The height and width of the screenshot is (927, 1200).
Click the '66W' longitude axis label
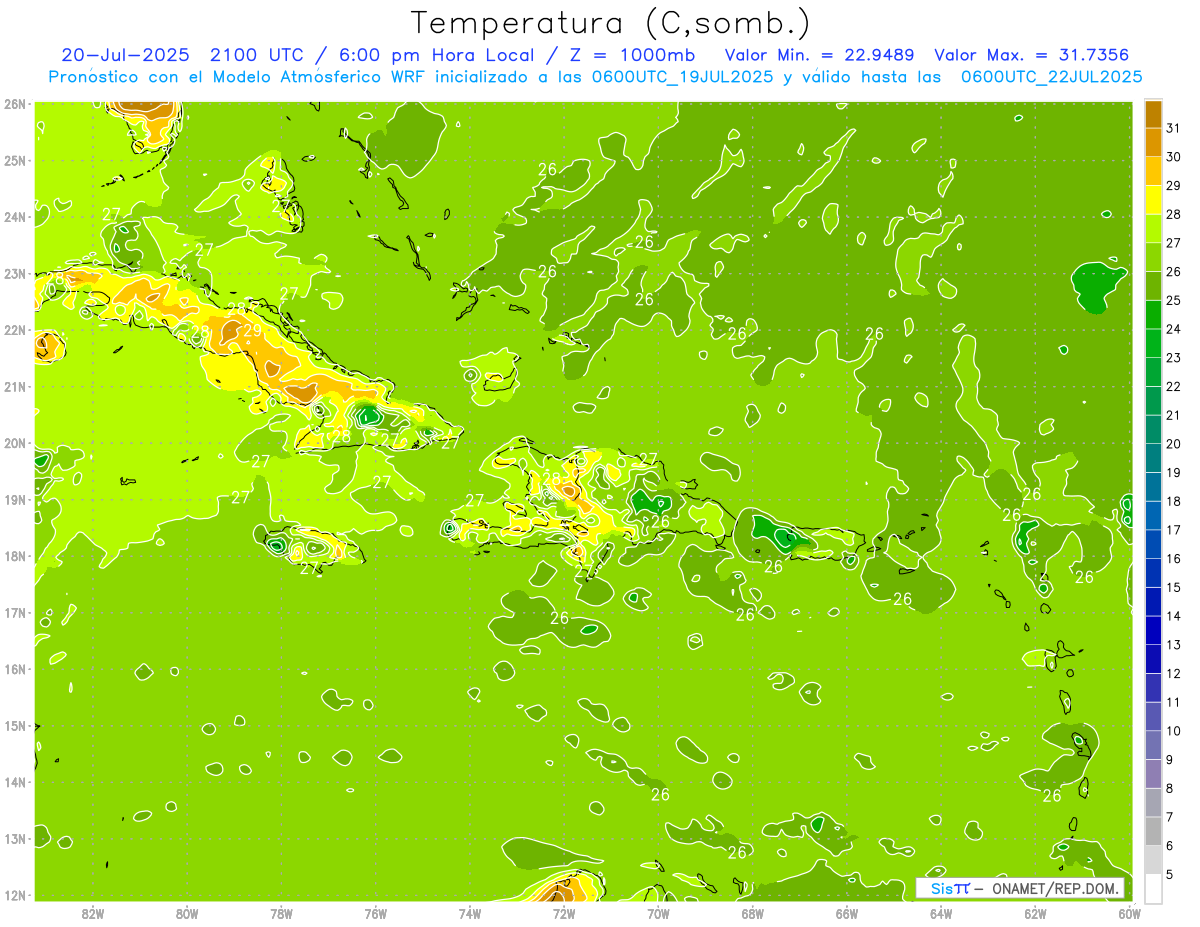[846, 913]
